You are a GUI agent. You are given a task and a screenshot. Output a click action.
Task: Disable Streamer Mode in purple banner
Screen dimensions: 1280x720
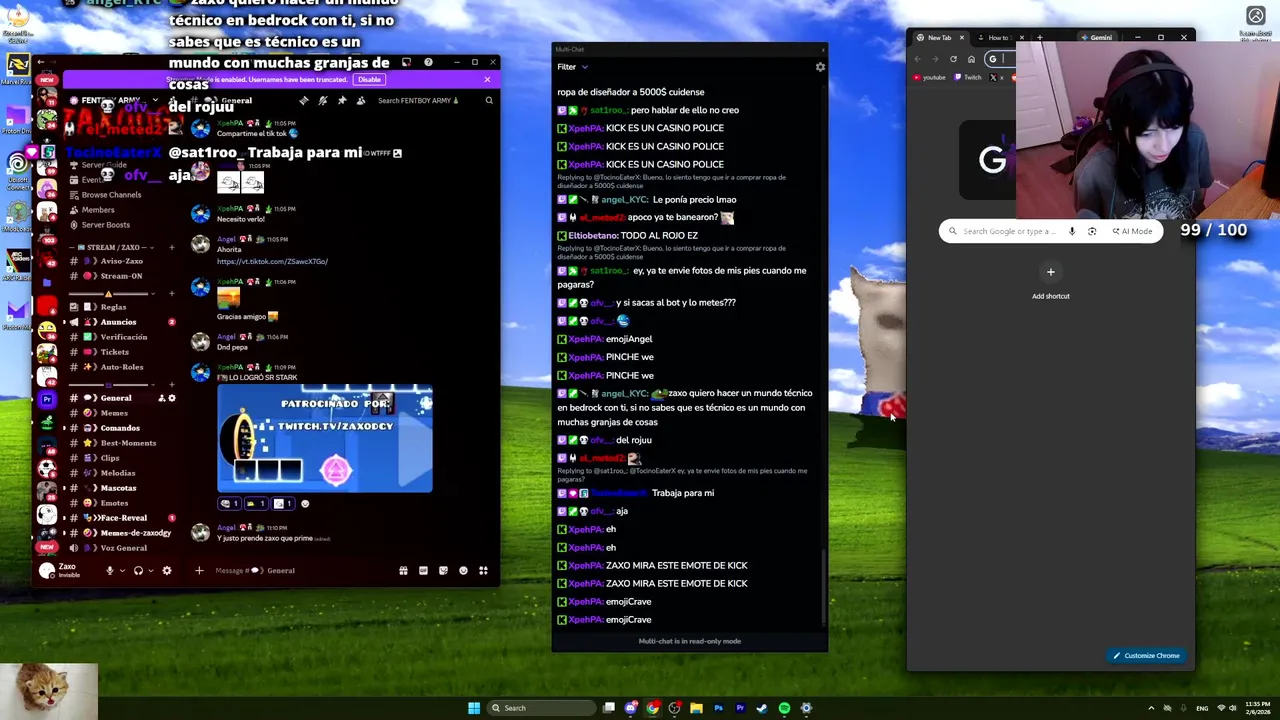(369, 80)
